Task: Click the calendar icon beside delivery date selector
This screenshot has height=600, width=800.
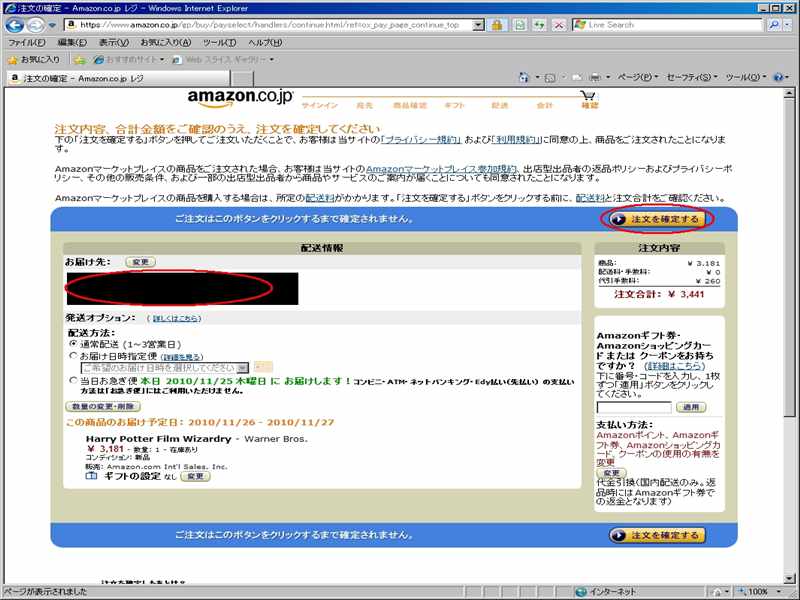Action: 263,367
